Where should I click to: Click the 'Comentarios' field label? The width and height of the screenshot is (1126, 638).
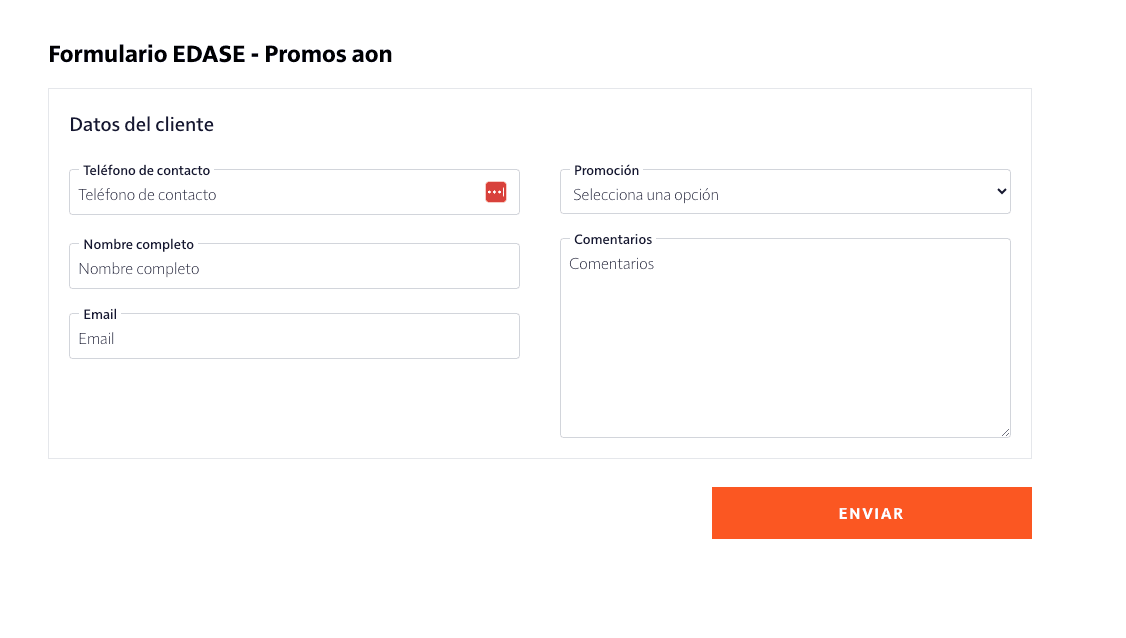point(613,240)
